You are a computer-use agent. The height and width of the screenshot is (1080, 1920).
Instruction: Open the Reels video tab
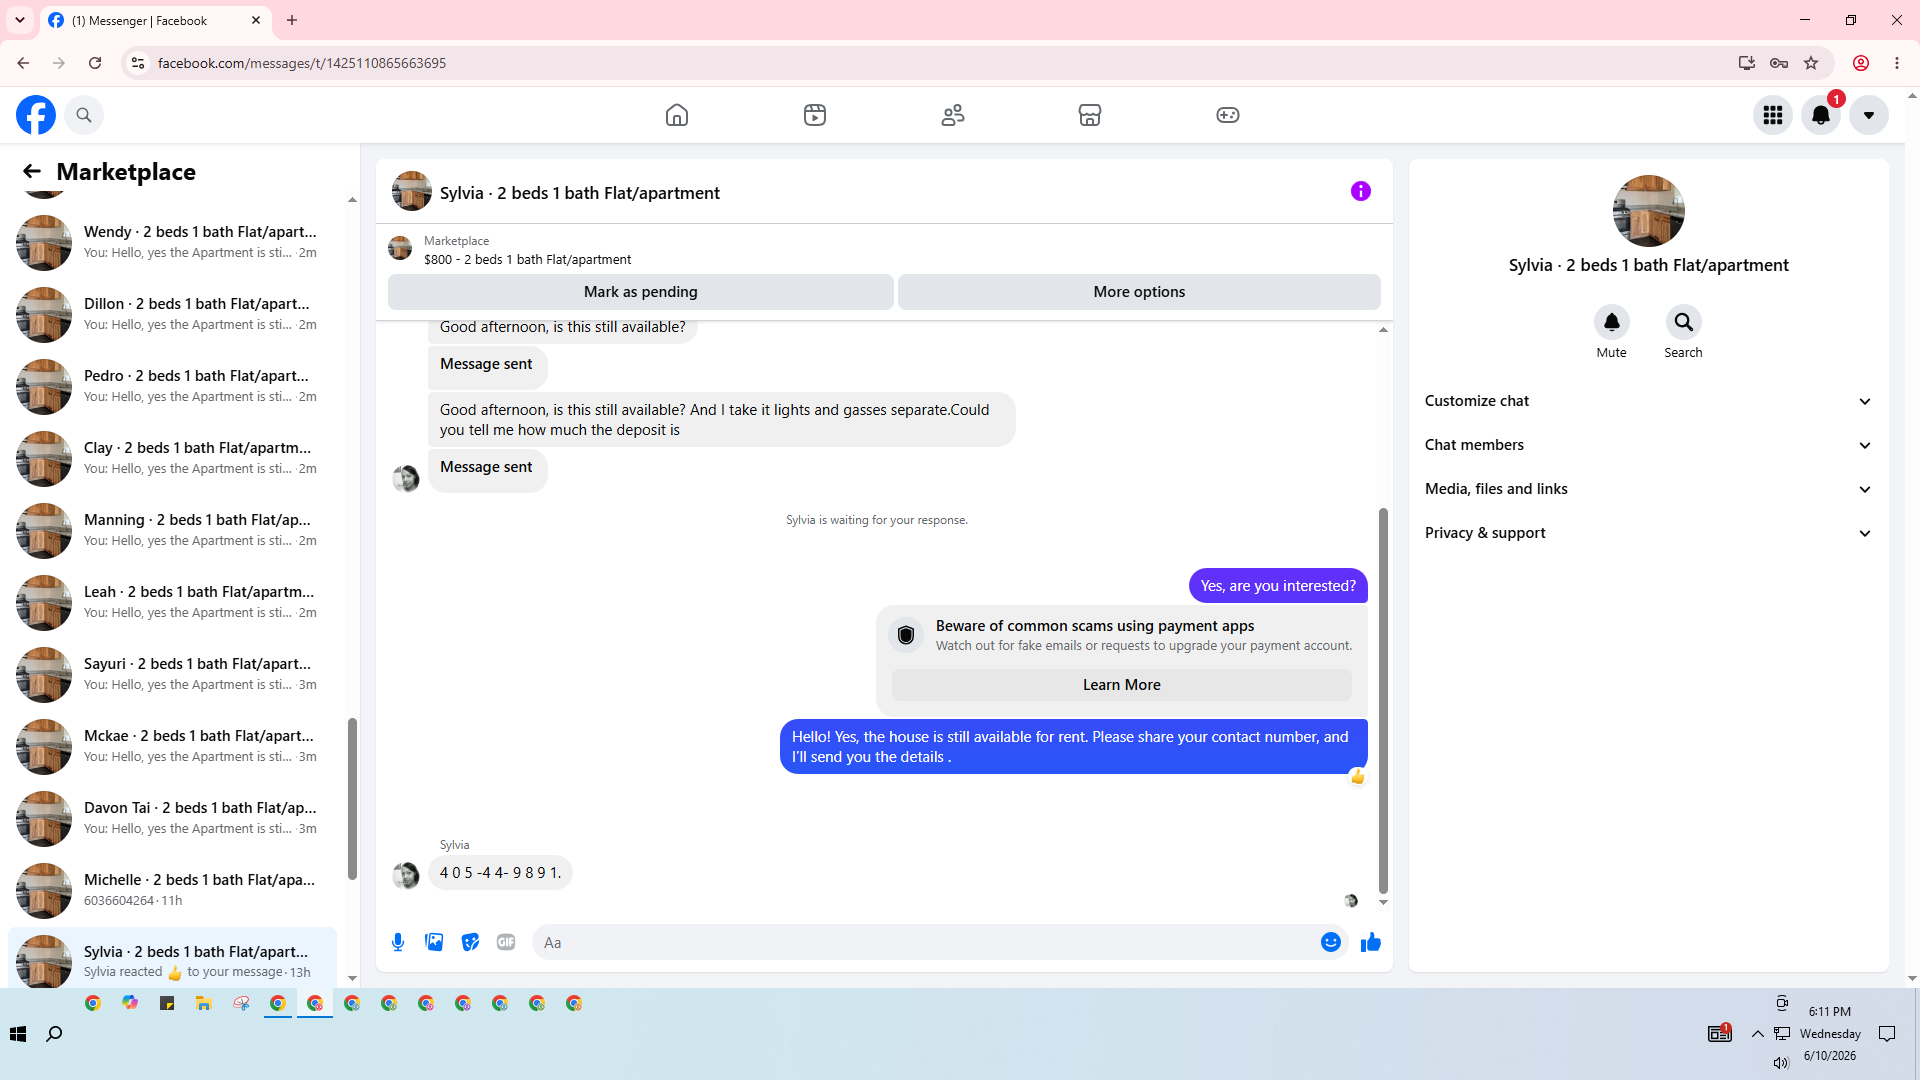click(815, 115)
